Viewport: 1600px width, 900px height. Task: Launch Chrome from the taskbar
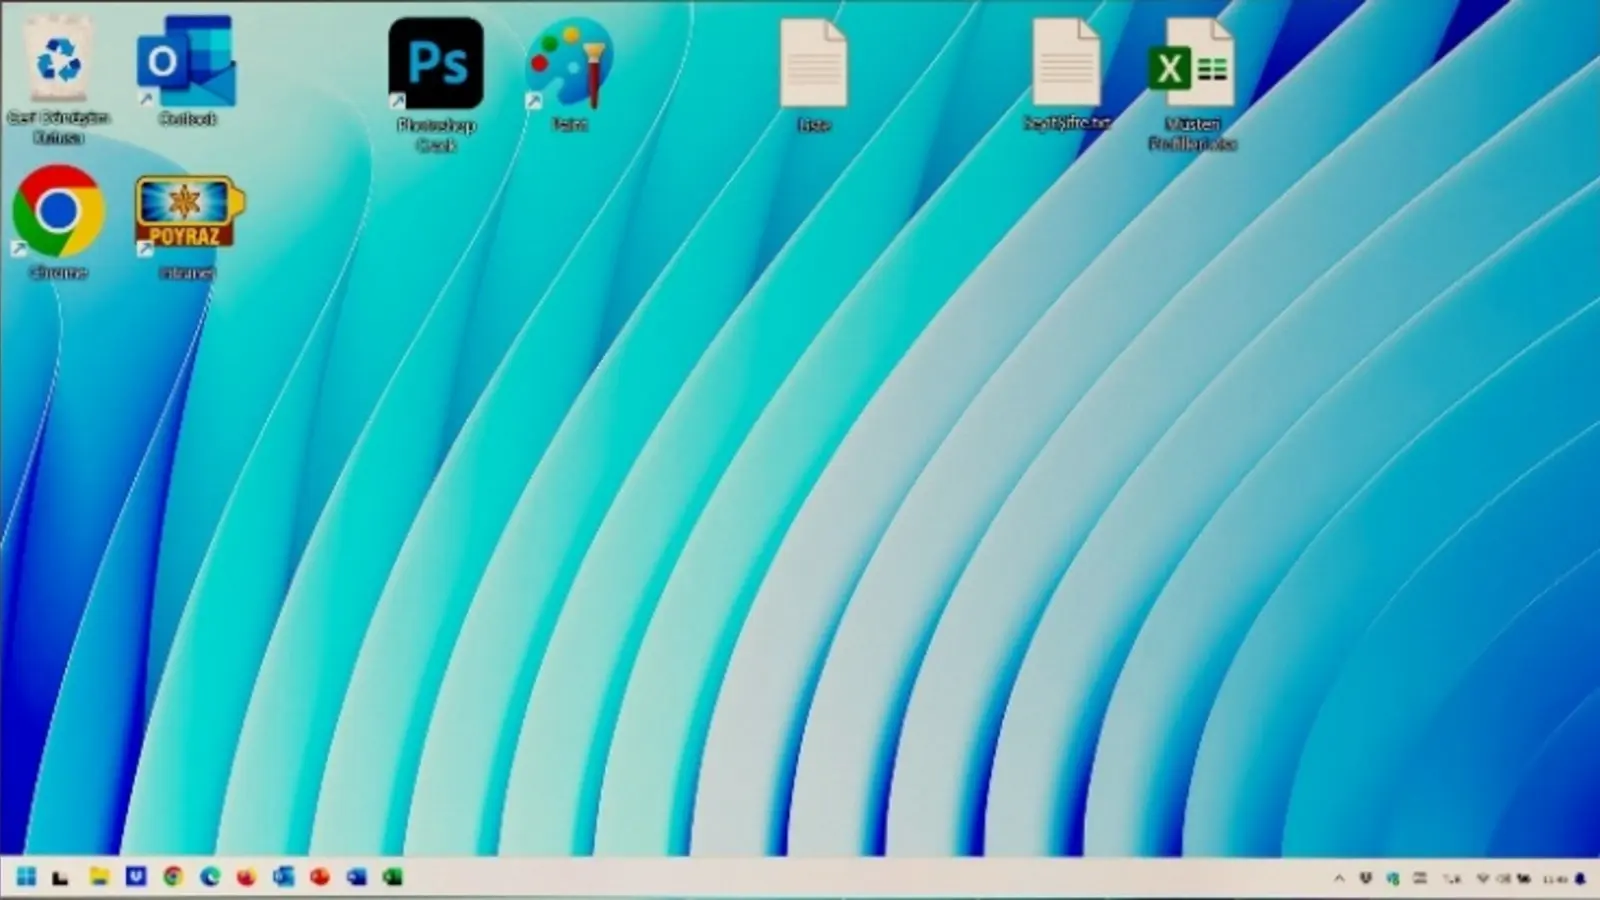click(173, 877)
